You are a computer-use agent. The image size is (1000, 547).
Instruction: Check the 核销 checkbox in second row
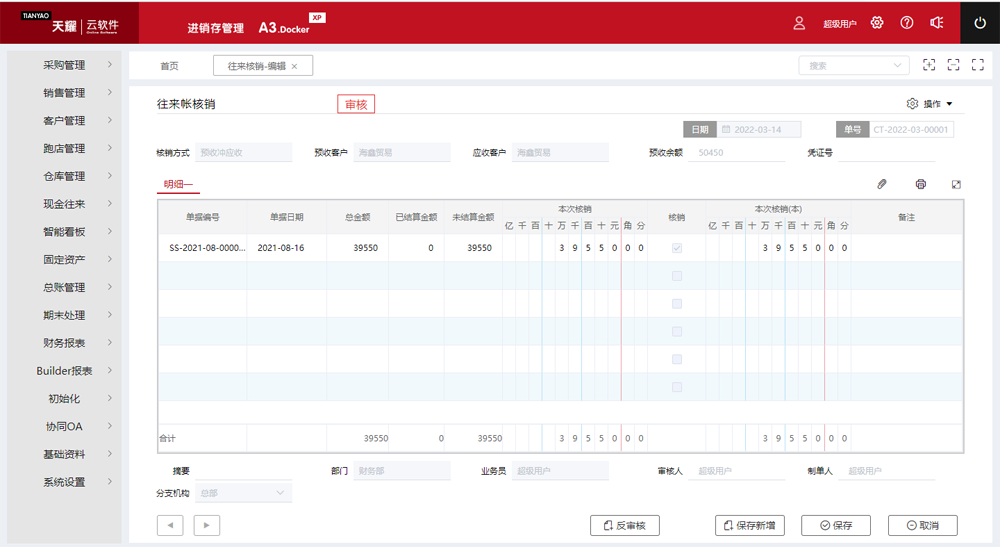pos(677,275)
